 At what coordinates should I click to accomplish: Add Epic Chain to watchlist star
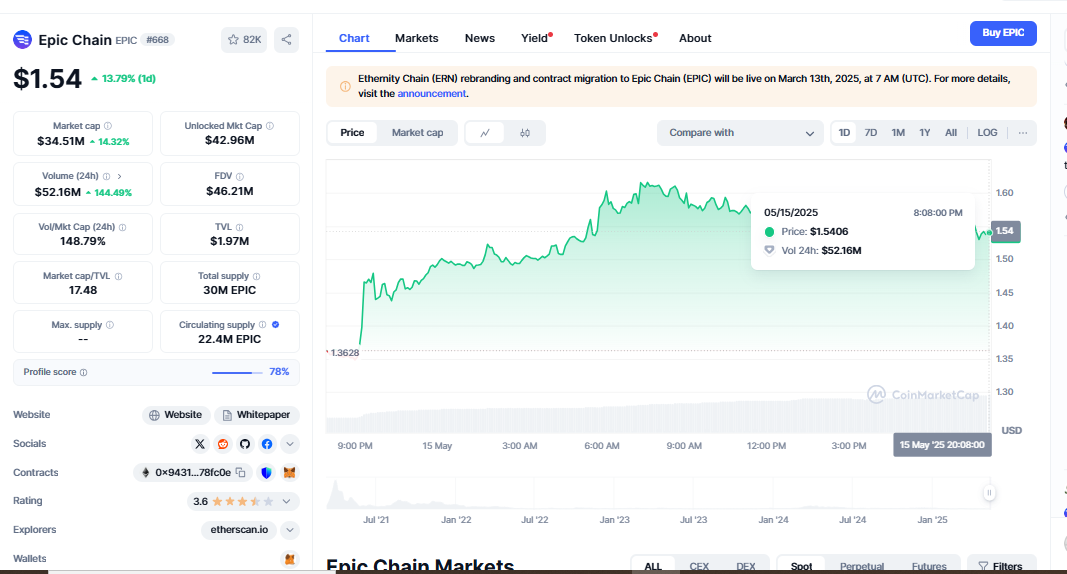click(233, 39)
